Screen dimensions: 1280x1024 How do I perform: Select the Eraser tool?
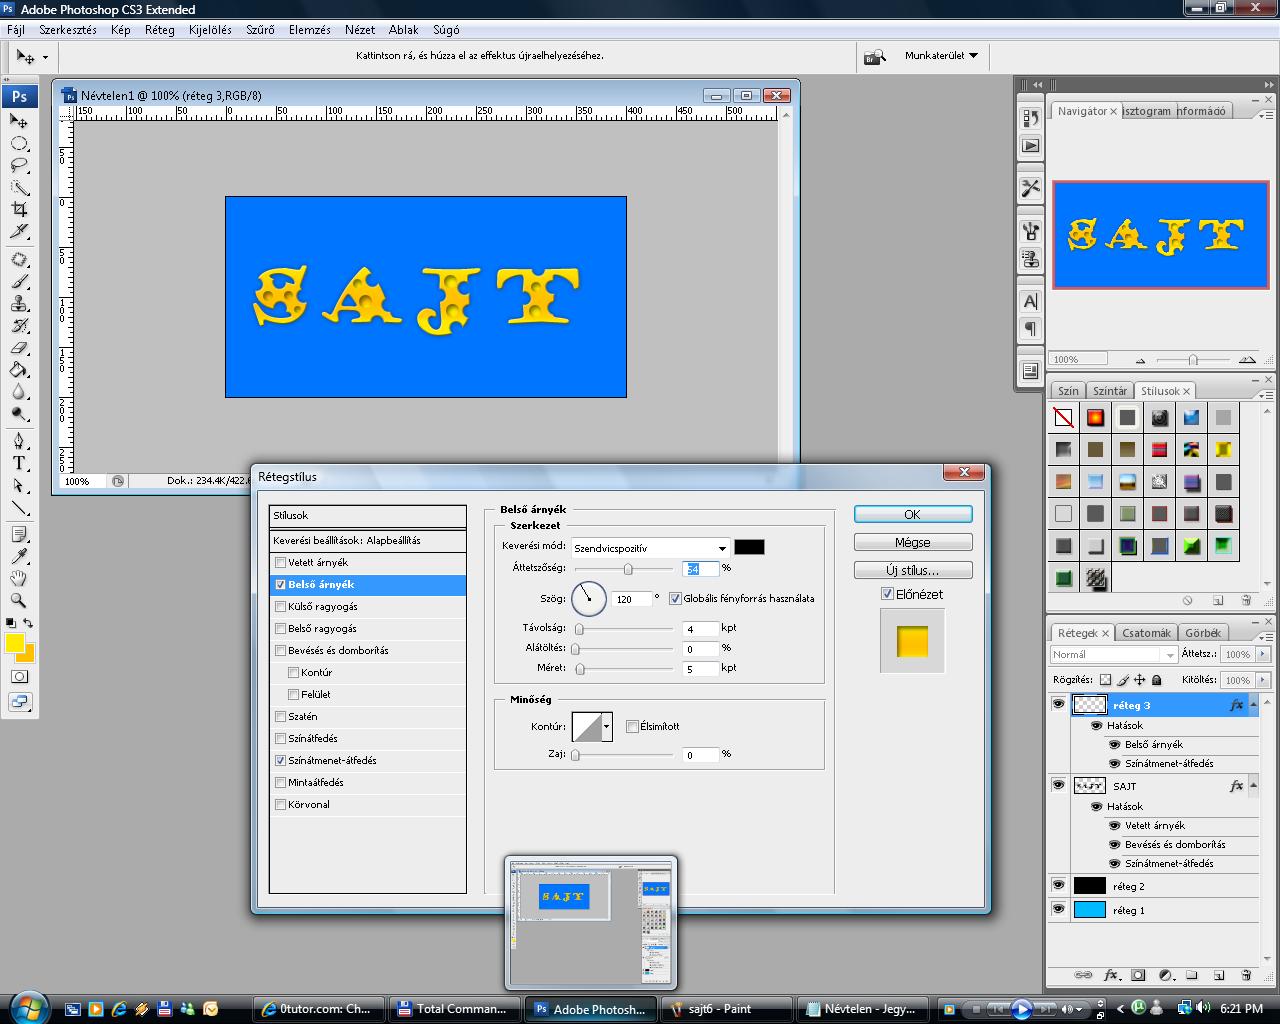(x=19, y=348)
